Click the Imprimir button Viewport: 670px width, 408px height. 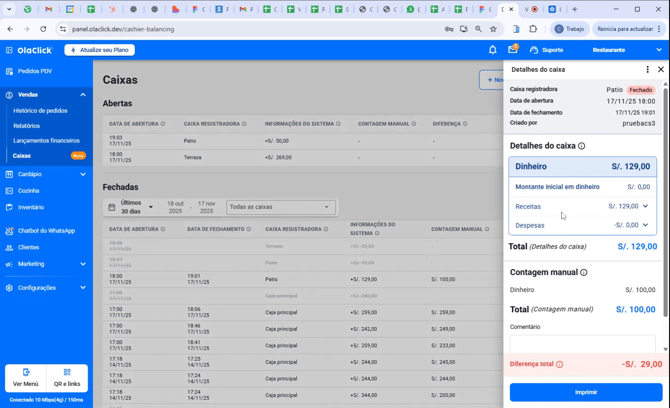586,392
